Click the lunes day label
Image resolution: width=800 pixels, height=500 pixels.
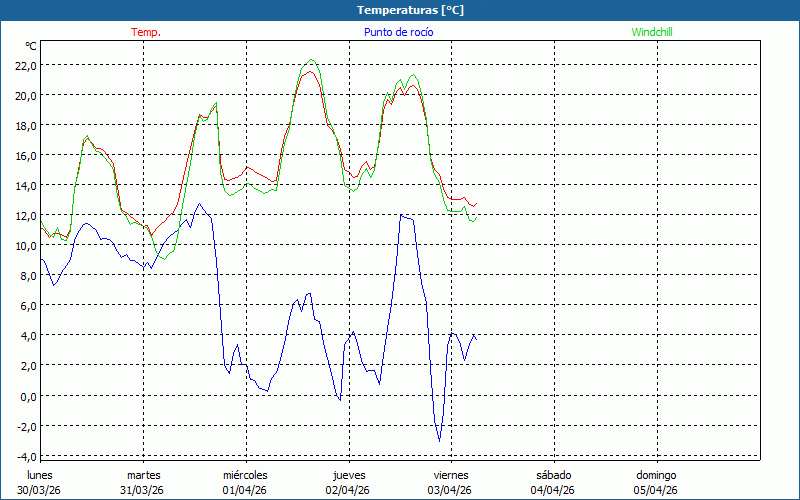tap(40, 475)
